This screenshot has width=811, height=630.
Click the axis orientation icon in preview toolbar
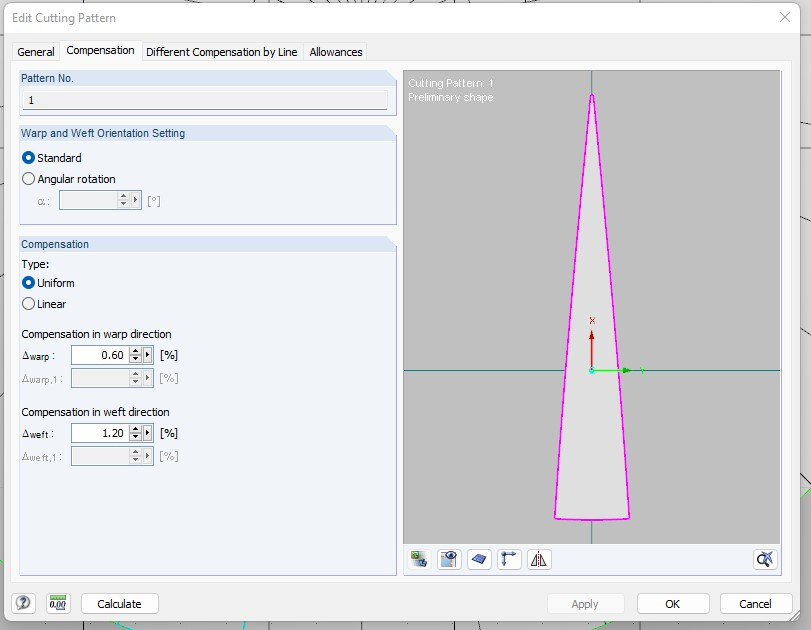click(509, 560)
